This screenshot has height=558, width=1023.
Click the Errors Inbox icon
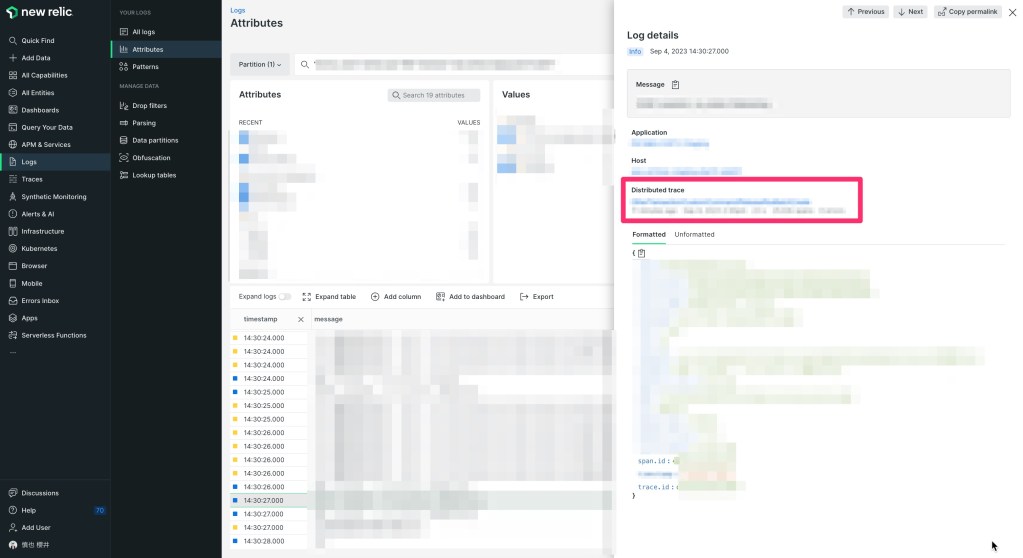[12, 300]
